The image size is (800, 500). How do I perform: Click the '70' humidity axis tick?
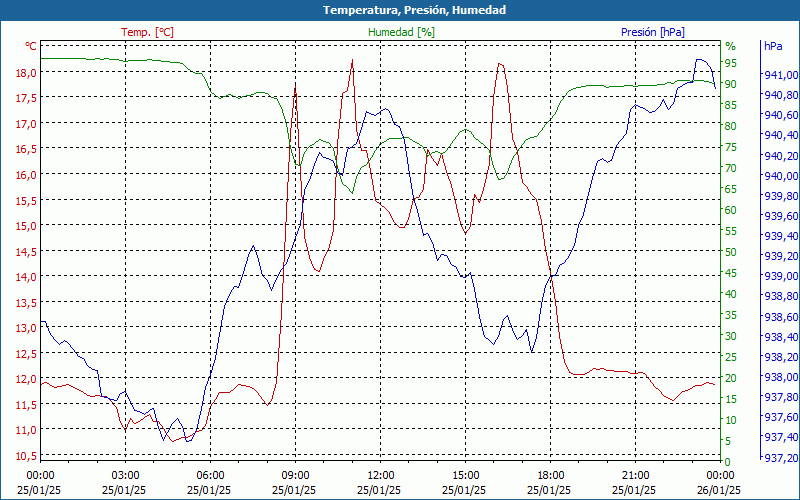731,168
